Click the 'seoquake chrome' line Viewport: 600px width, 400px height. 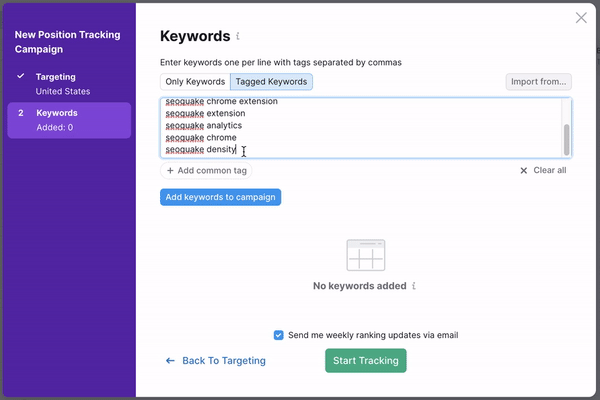(x=201, y=137)
